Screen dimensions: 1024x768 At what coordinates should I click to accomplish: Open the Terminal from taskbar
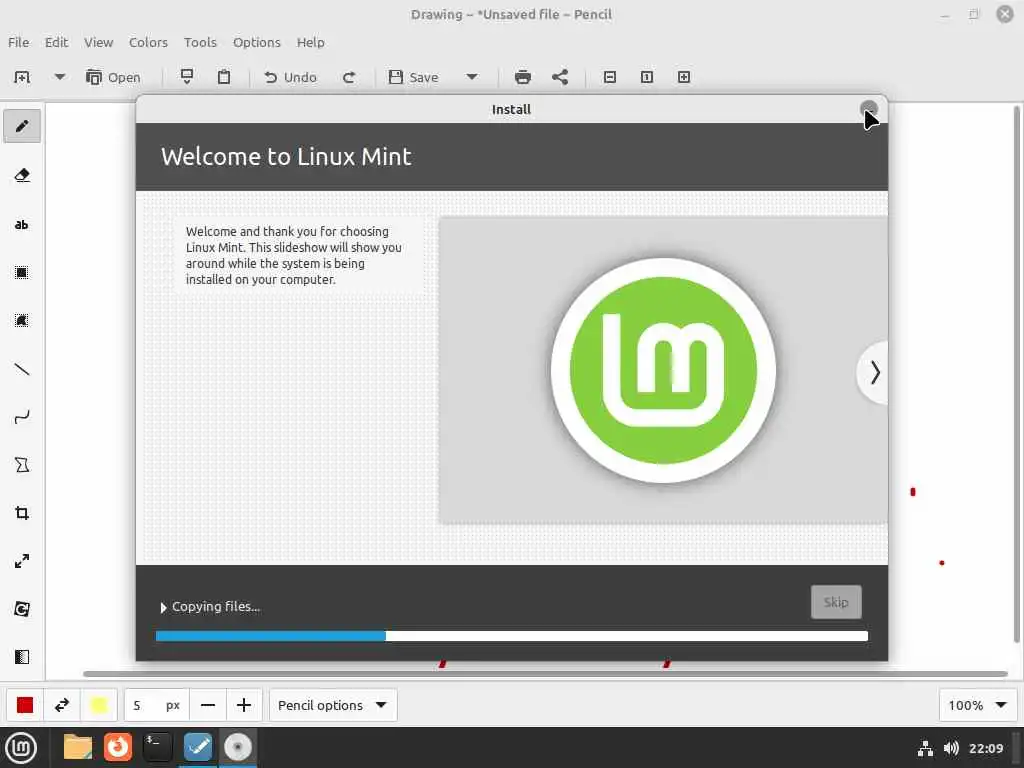157,748
